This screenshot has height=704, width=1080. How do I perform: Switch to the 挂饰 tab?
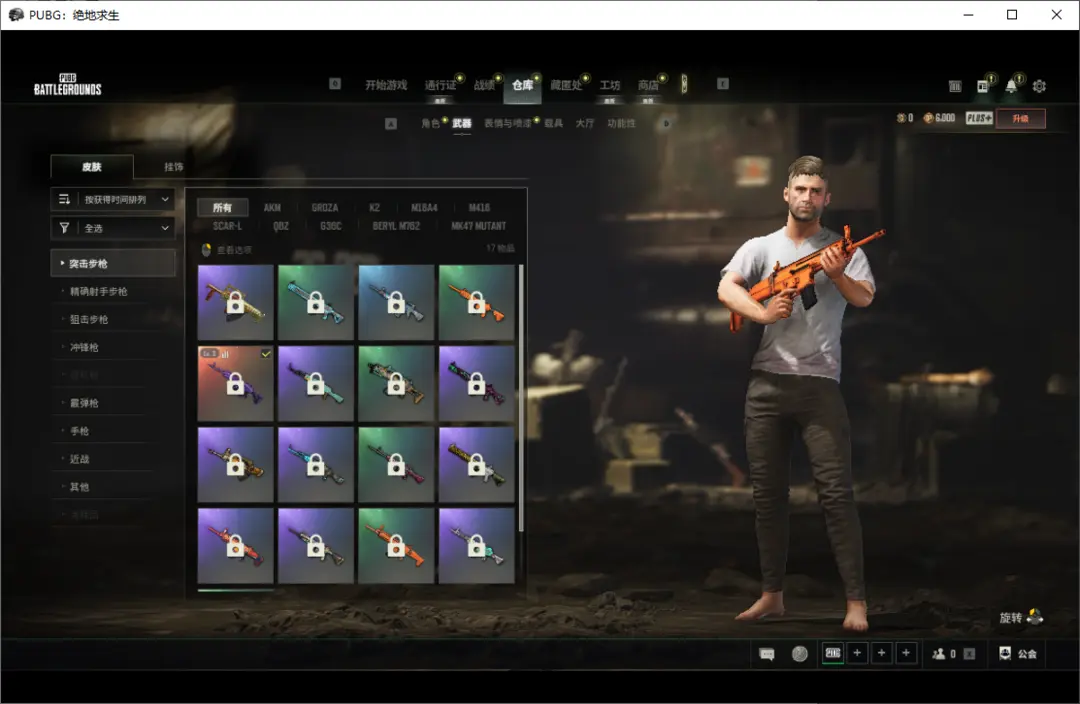pyautogui.click(x=173, y=167)
